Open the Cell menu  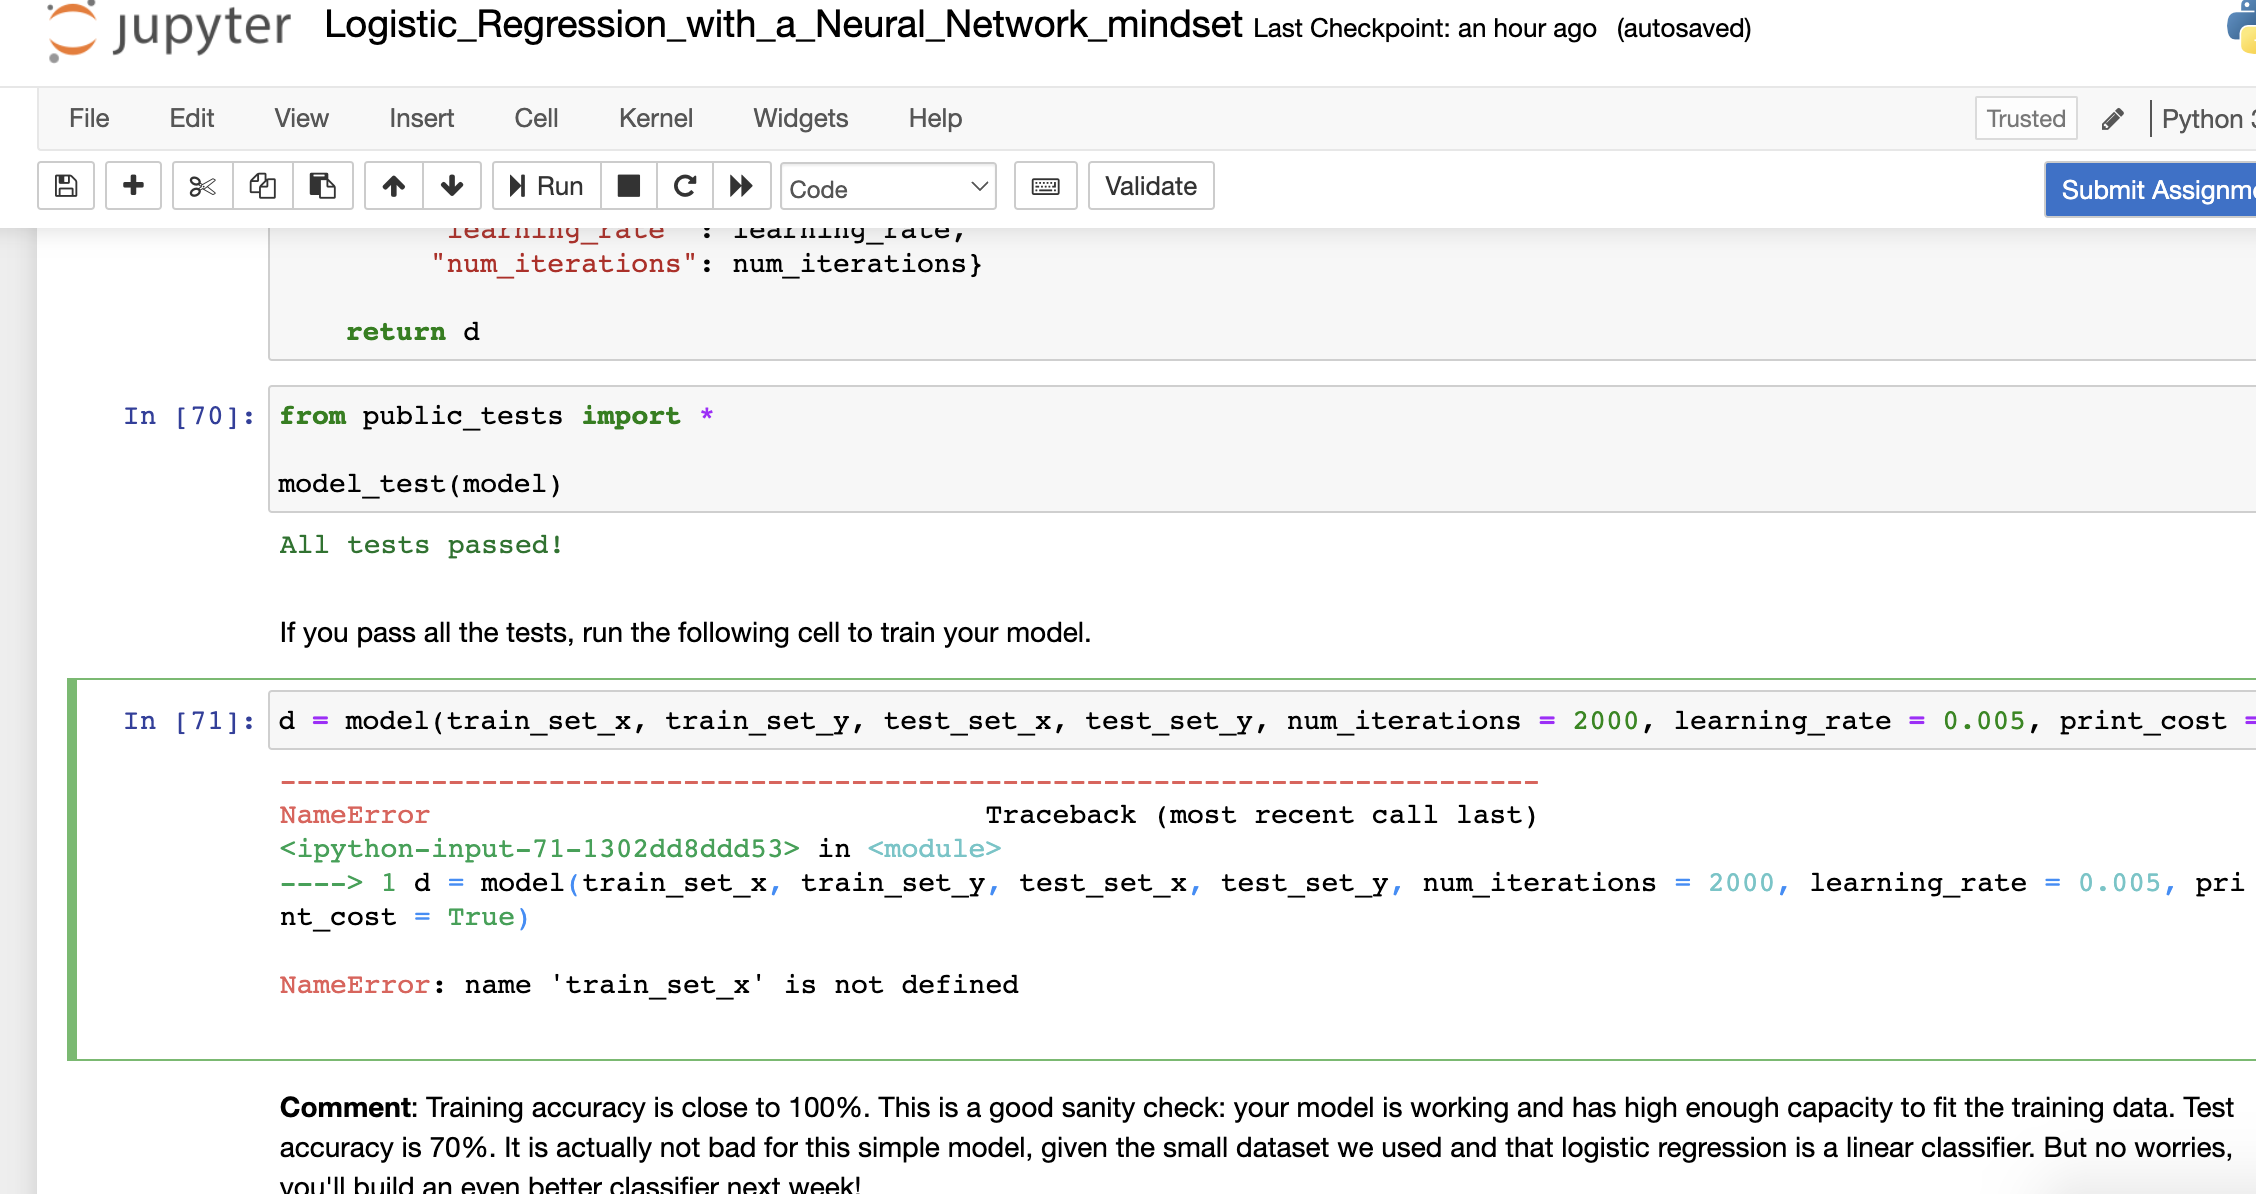coord(536,118)
